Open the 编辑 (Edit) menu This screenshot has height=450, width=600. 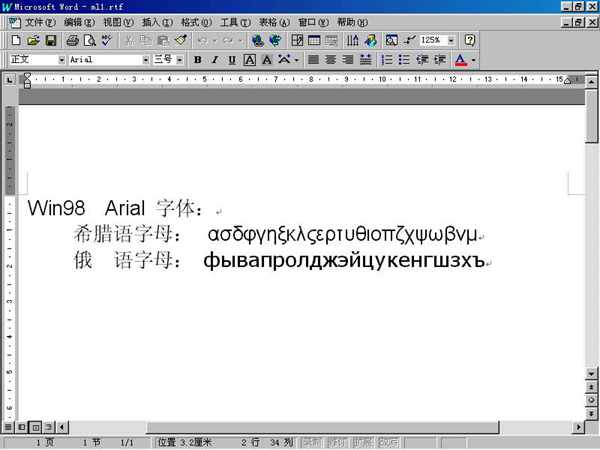coord(79,22)
